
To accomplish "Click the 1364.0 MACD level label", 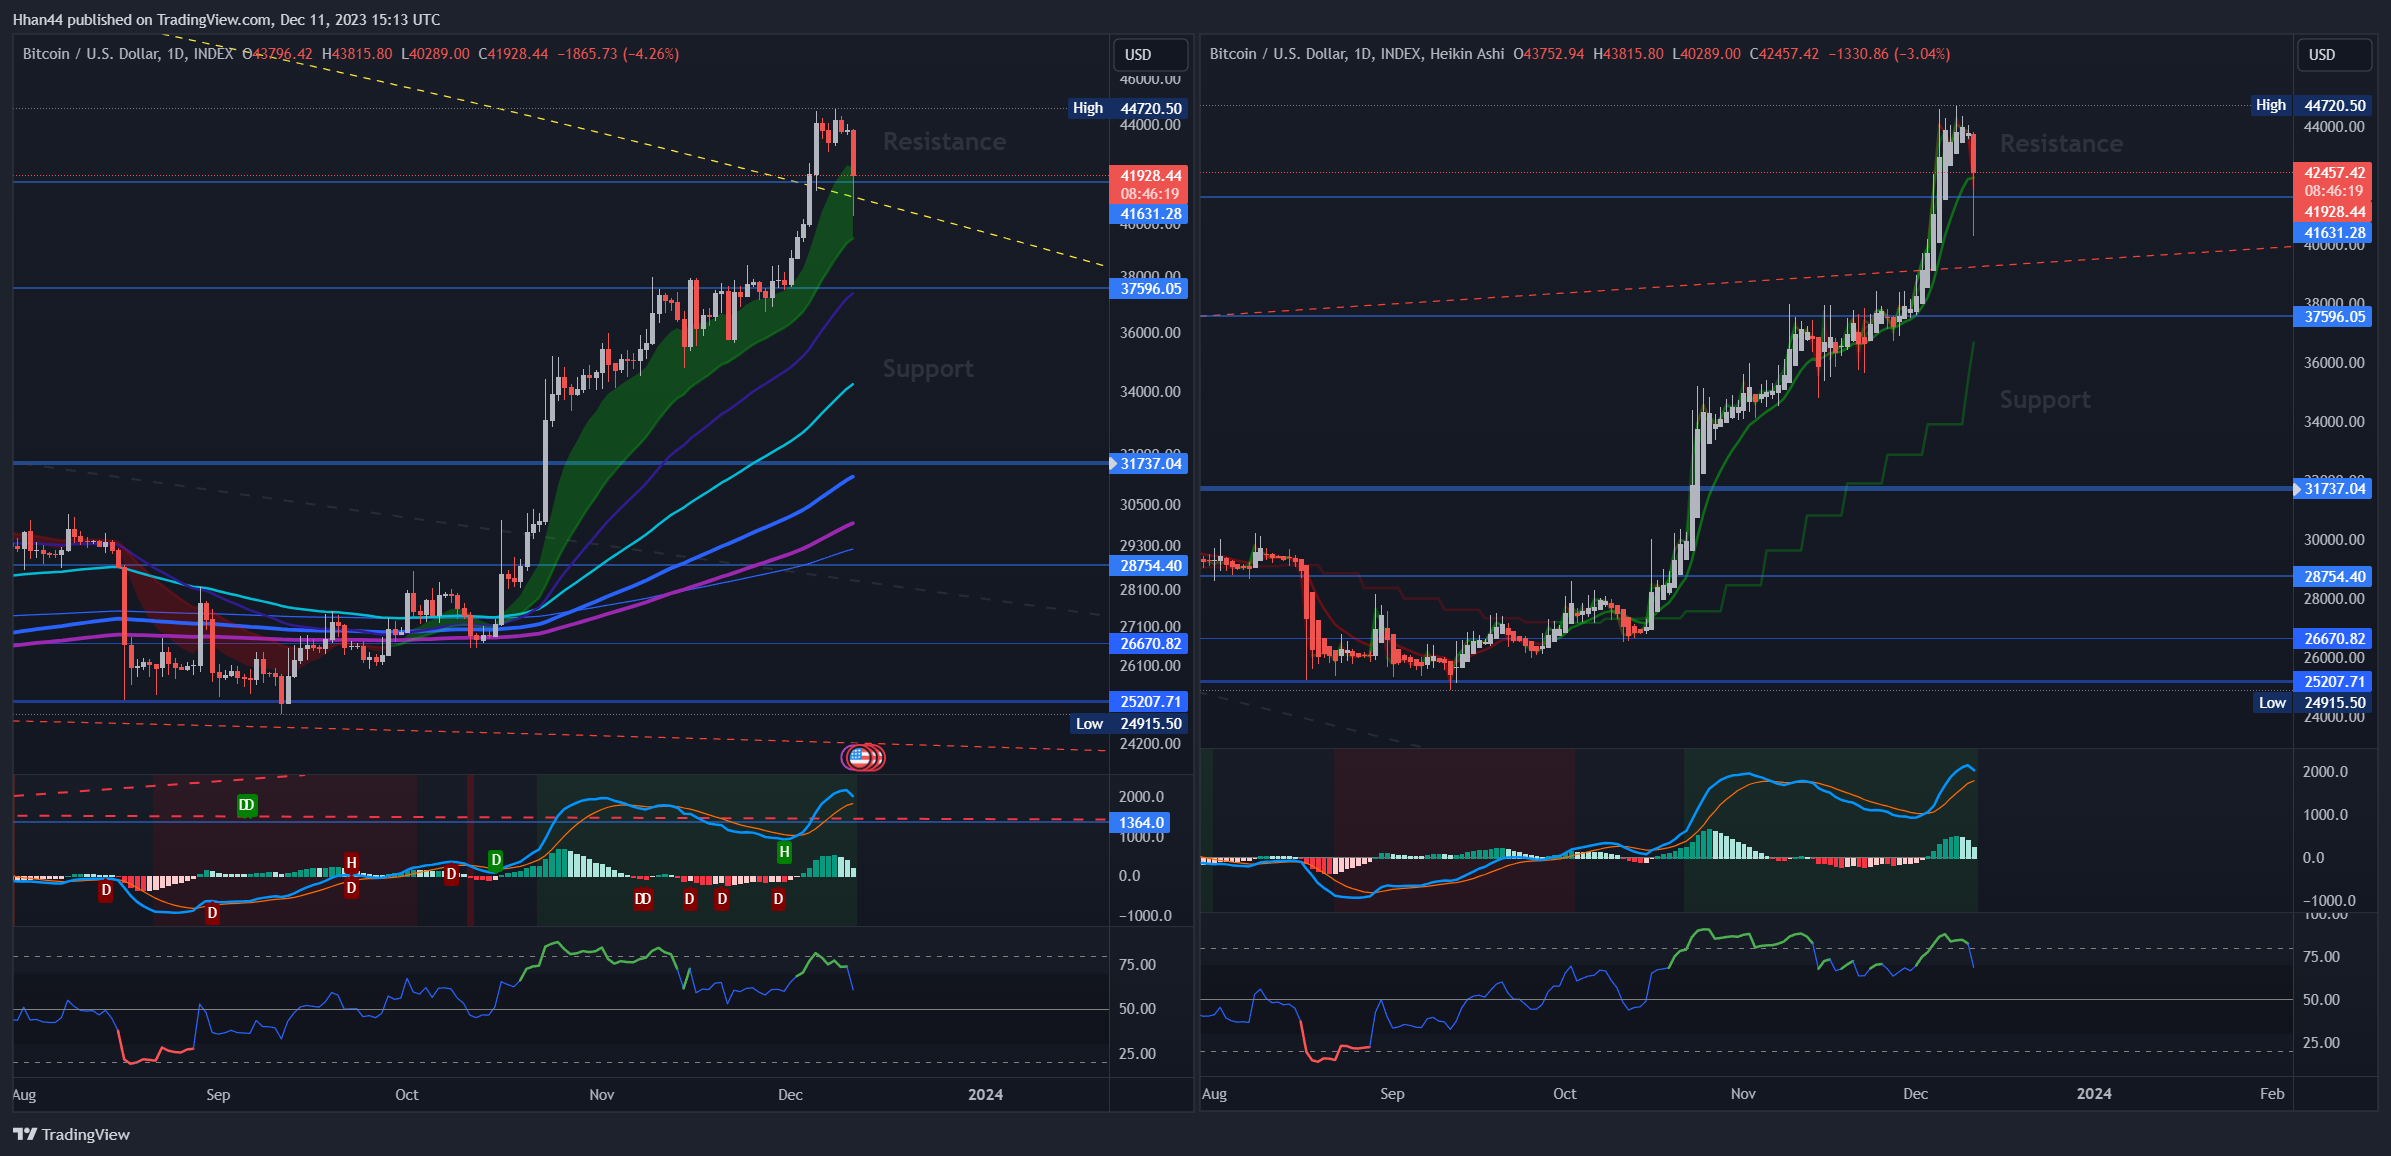I will pyautogui.click(x=1140, y=823).
